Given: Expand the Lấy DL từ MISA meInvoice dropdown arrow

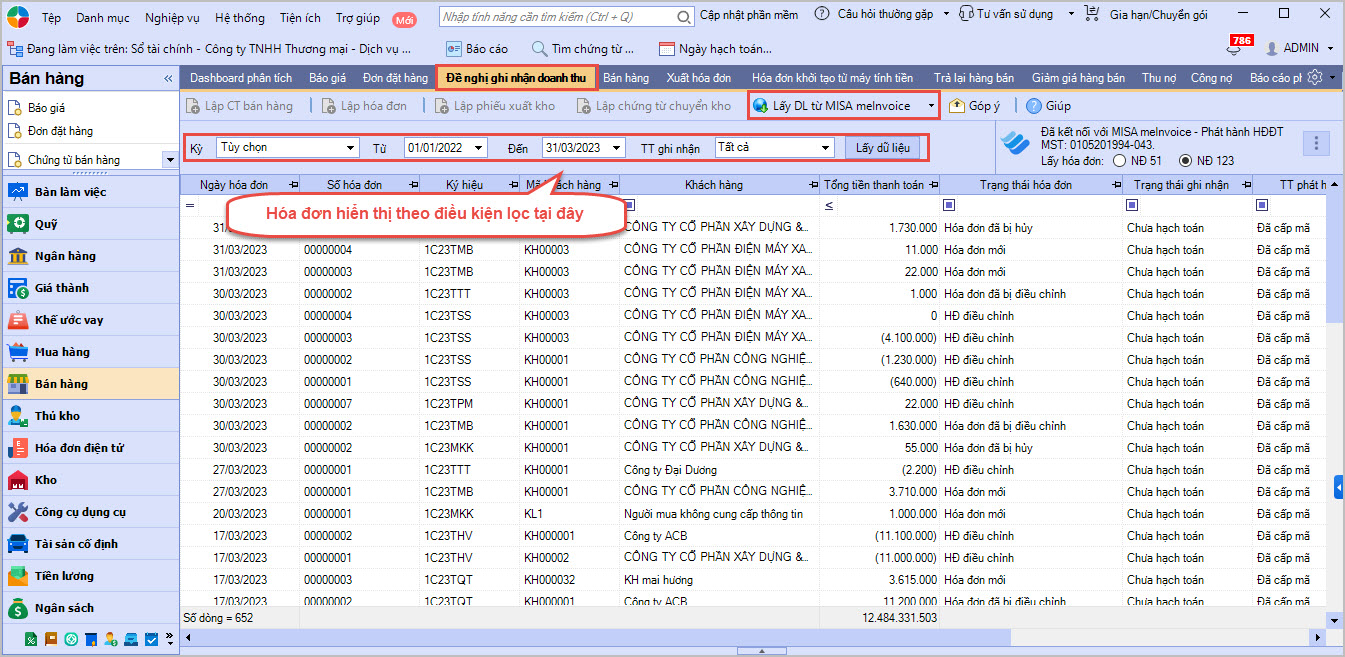Looking at the screenshot, I should pyautogui.click(x=931, y=106).
